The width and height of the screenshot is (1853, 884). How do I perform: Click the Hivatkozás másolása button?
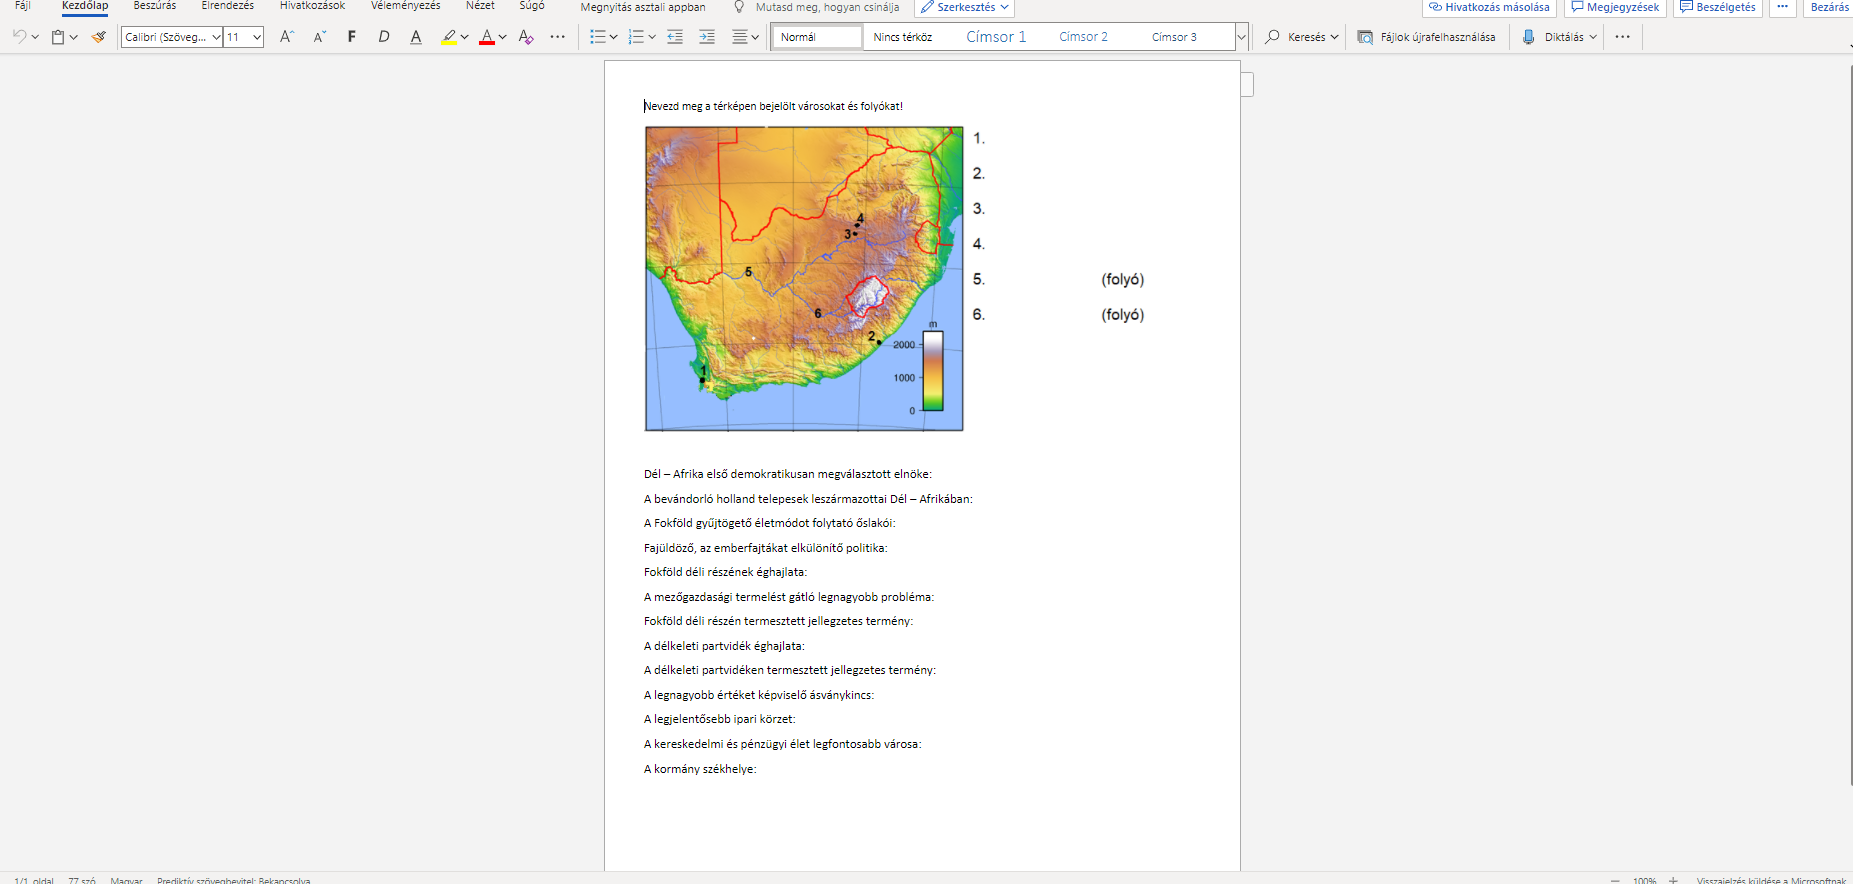pyautogui.click(x=1489, y=7)
